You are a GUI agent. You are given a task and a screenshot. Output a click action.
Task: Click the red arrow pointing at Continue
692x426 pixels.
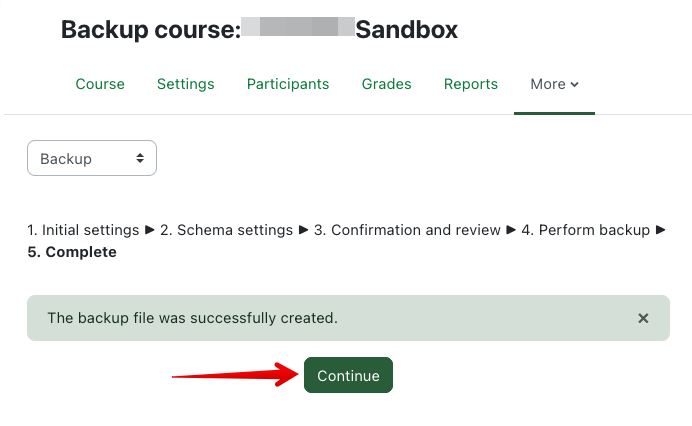pos(236,376)
